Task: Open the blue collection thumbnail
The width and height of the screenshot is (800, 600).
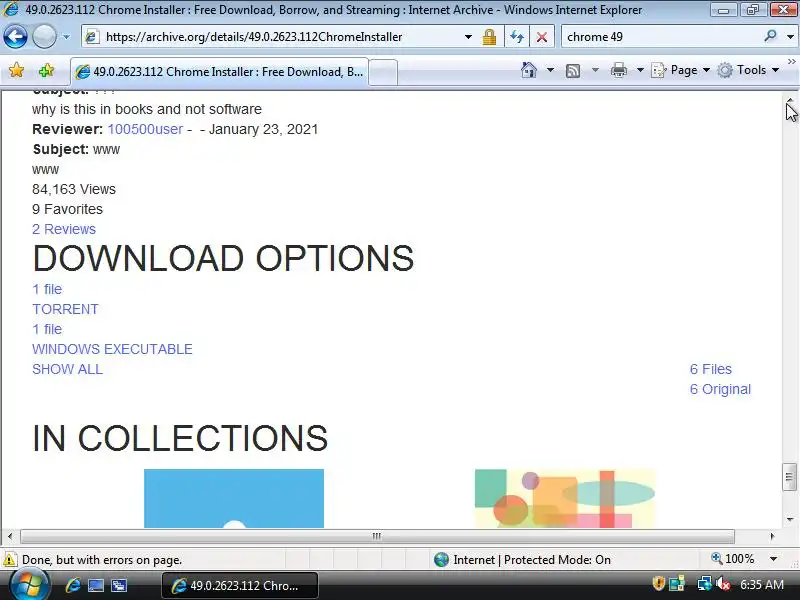Action: (234, 498)
